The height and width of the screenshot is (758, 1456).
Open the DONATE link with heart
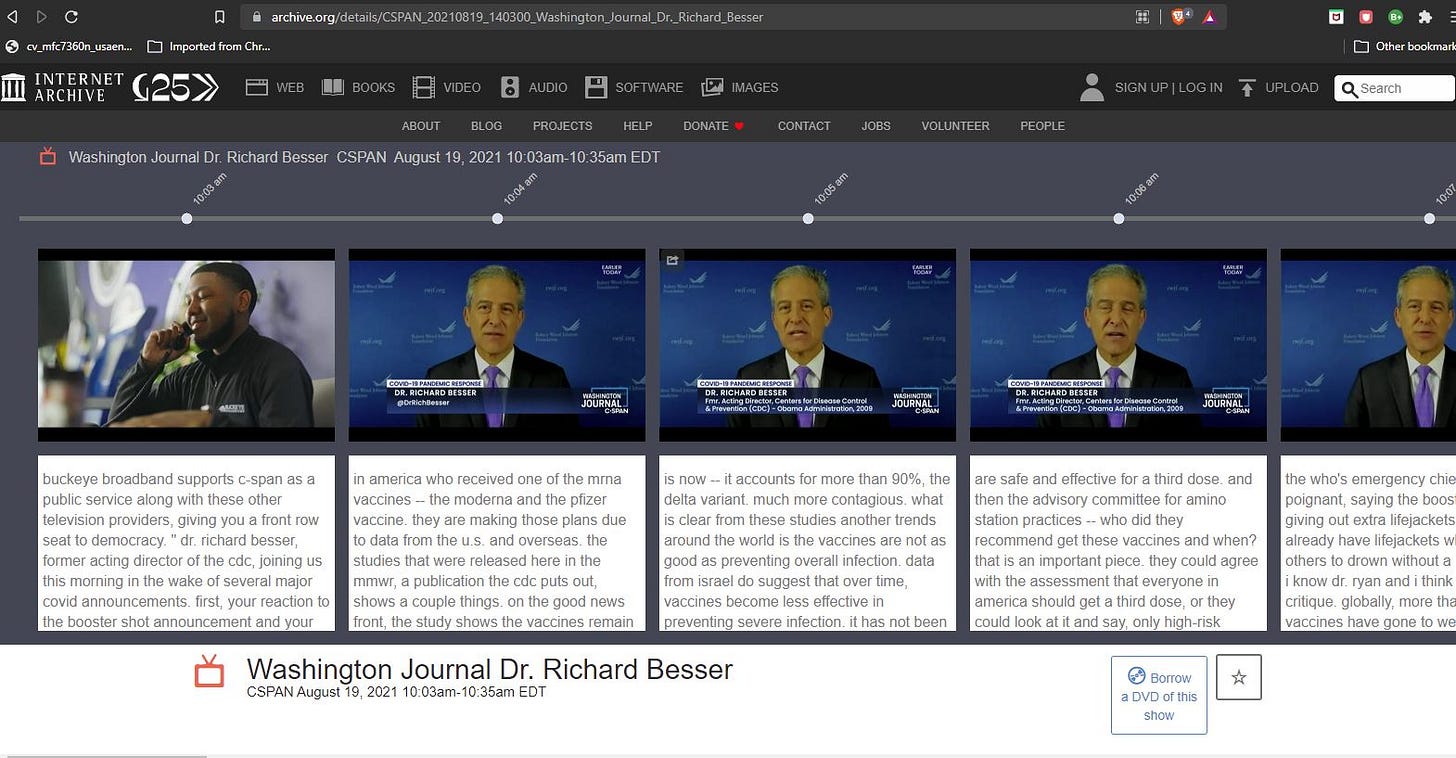[x=714, y=126]
